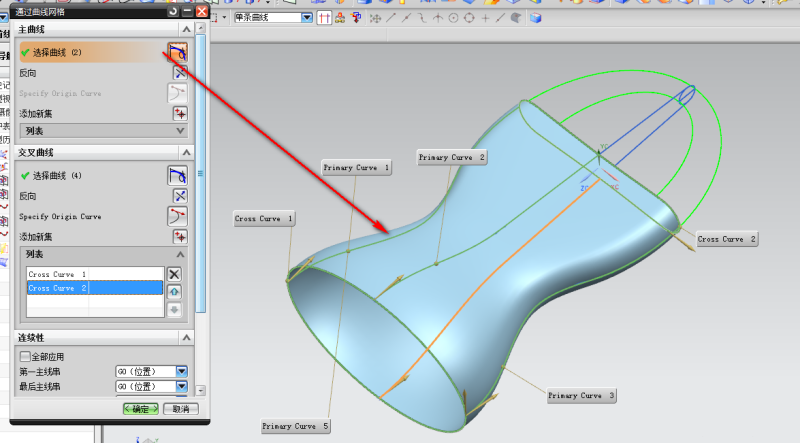Image resolution: width=800 pixels, height=443 pixels.
Task: Click reverse direction icon under cross curves
Action: (180, 196)
